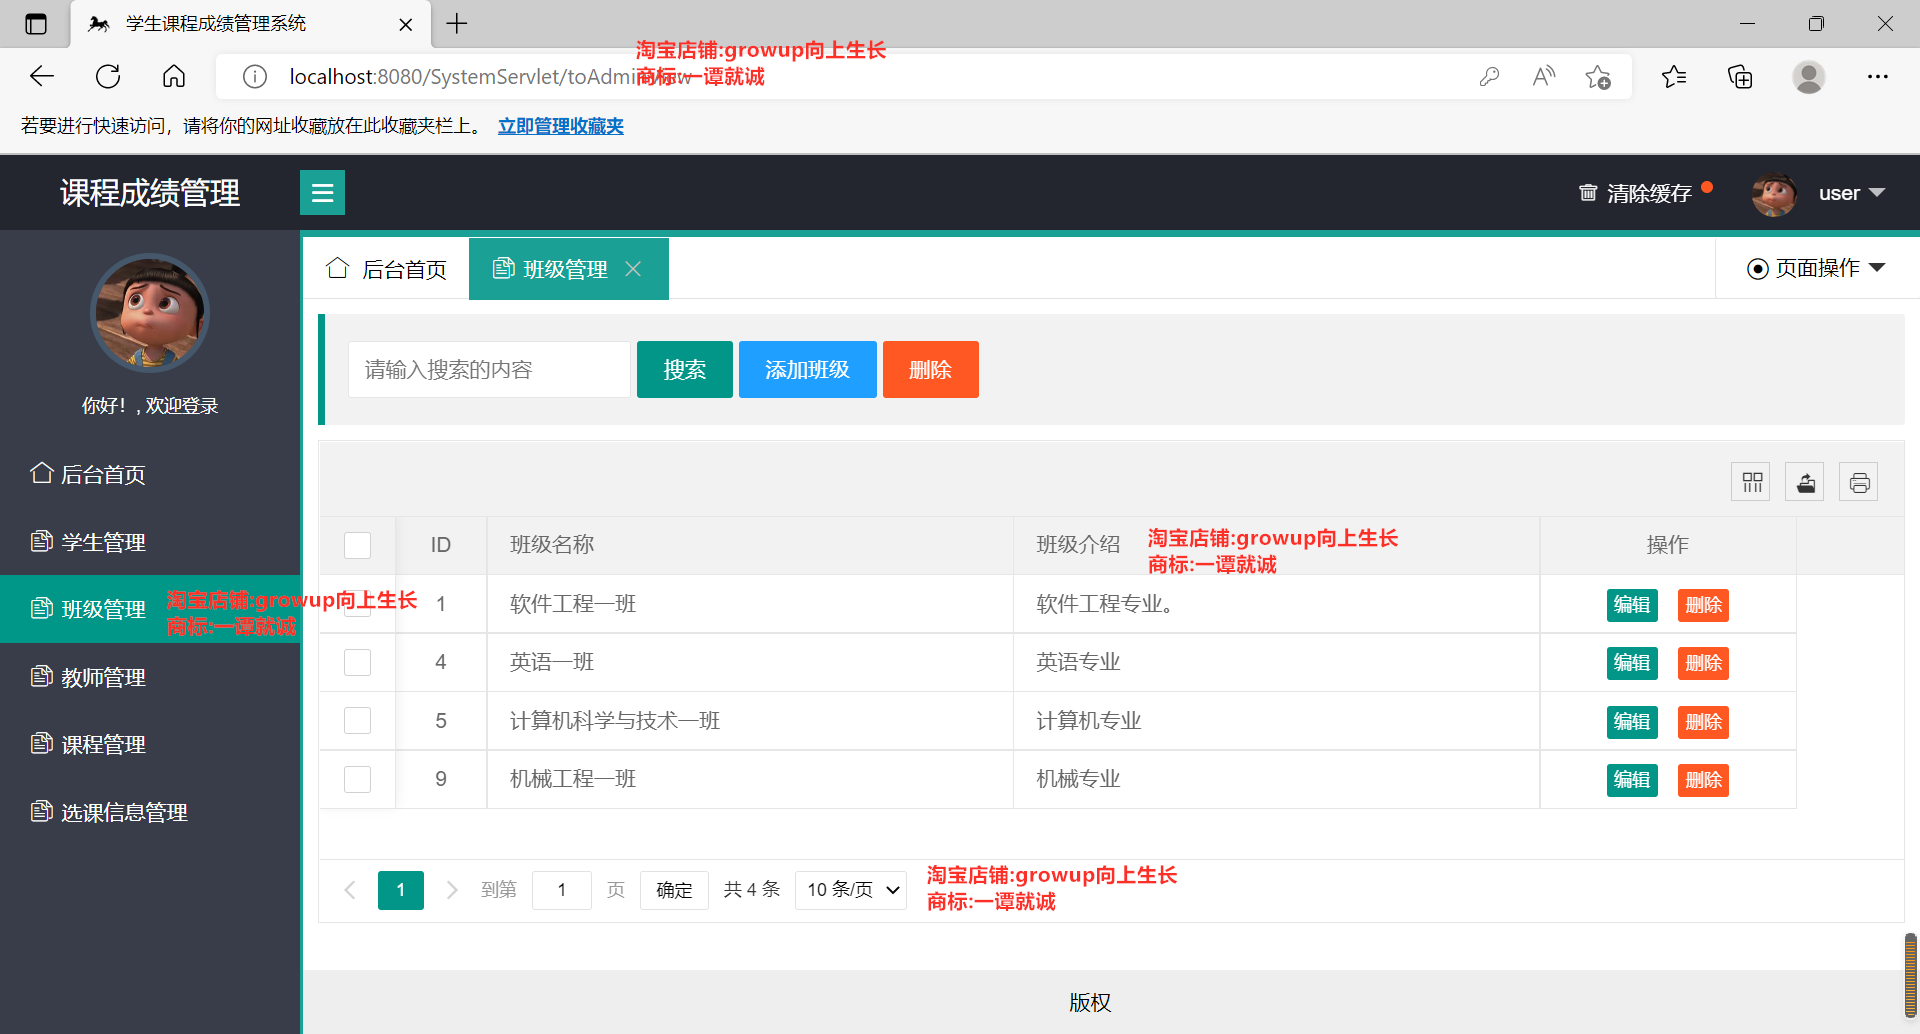The width and height of the screenshot is (1920, 1034).
Task: Click the 添加班级 button
Action: [x=807, y=369]
